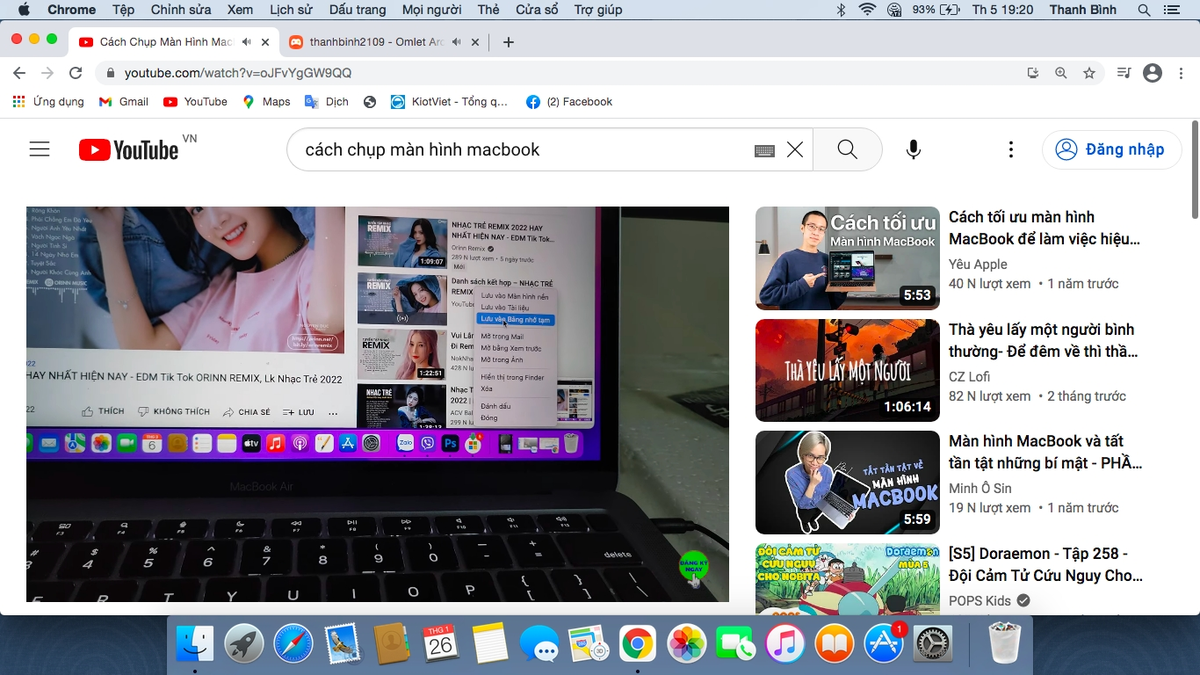Open YouTube settings three-dot menu
The image size is (1200, 675).
(x=1011, y=149)
